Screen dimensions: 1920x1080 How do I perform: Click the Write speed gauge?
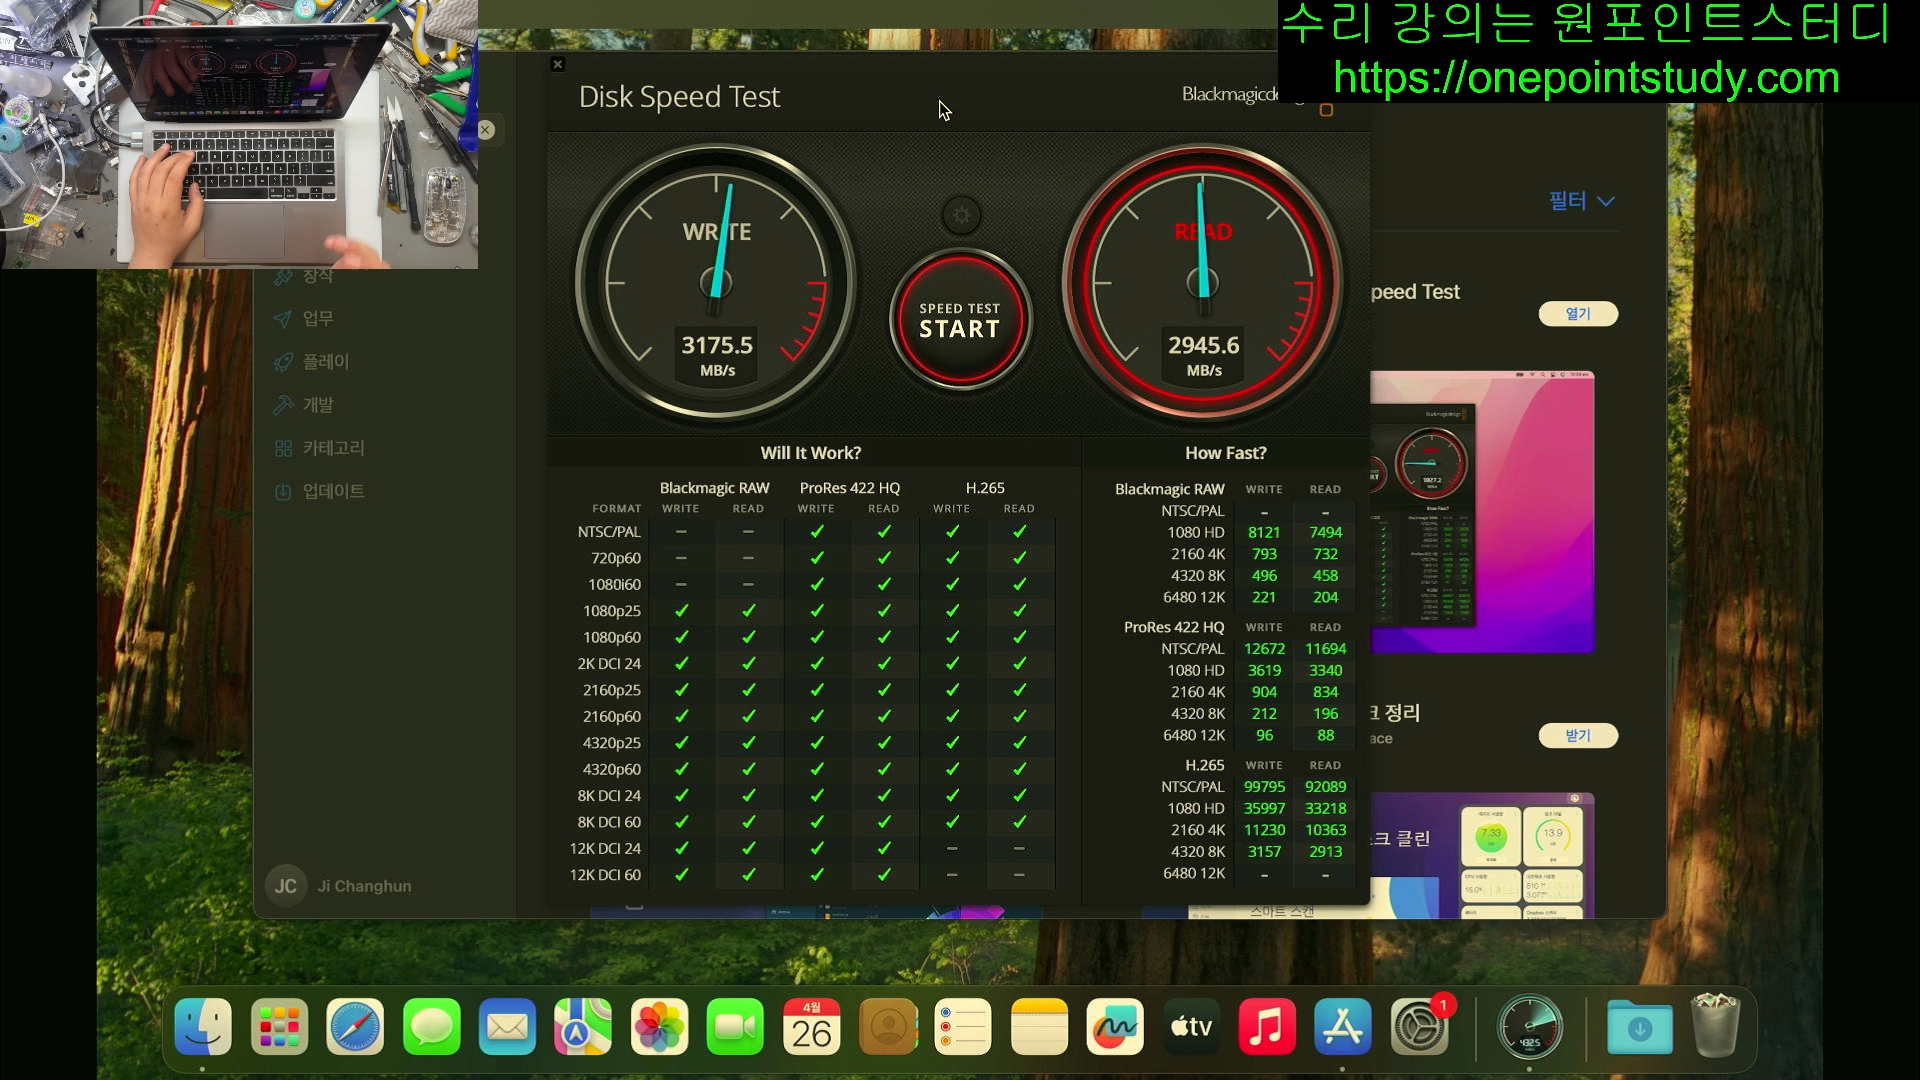716,283
